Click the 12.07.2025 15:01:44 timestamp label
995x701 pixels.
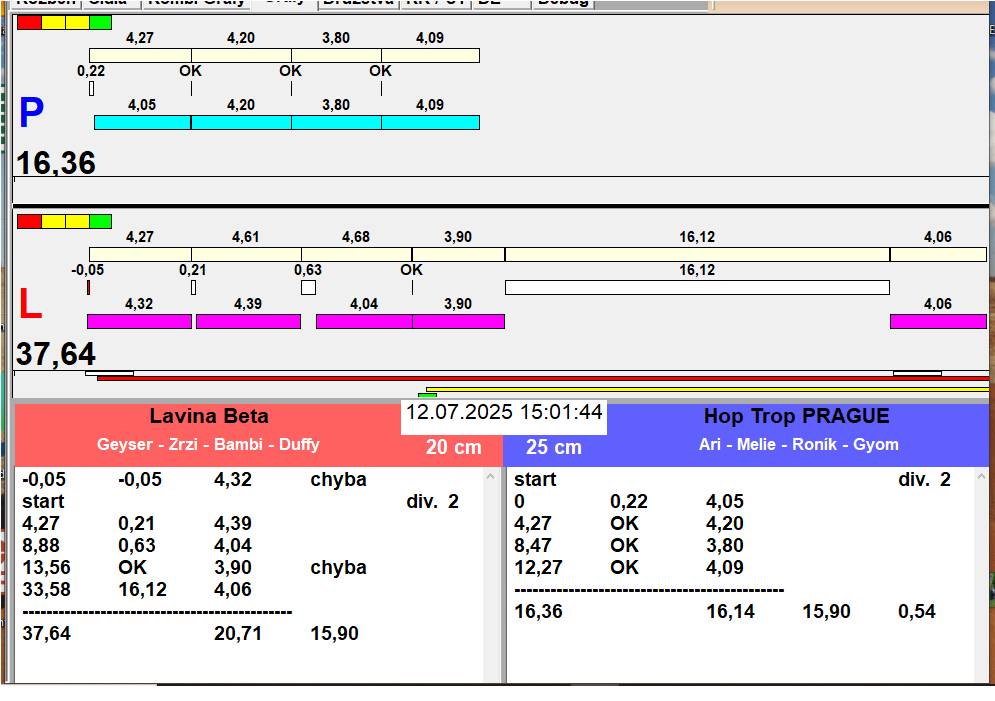click(x=504, y=412)
